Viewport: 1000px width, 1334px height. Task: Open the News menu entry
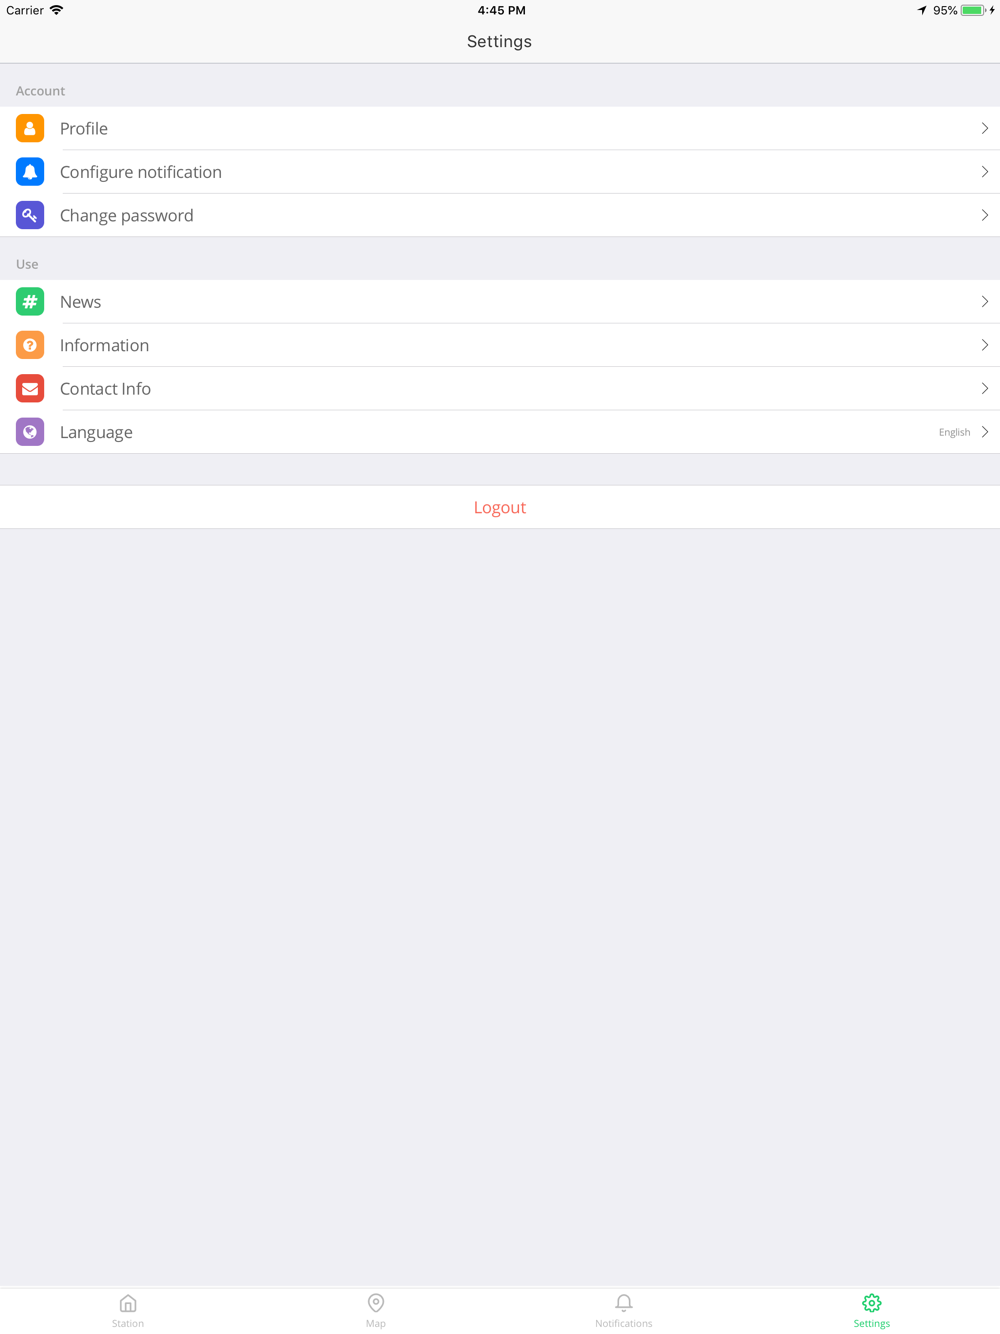[500, 302]
